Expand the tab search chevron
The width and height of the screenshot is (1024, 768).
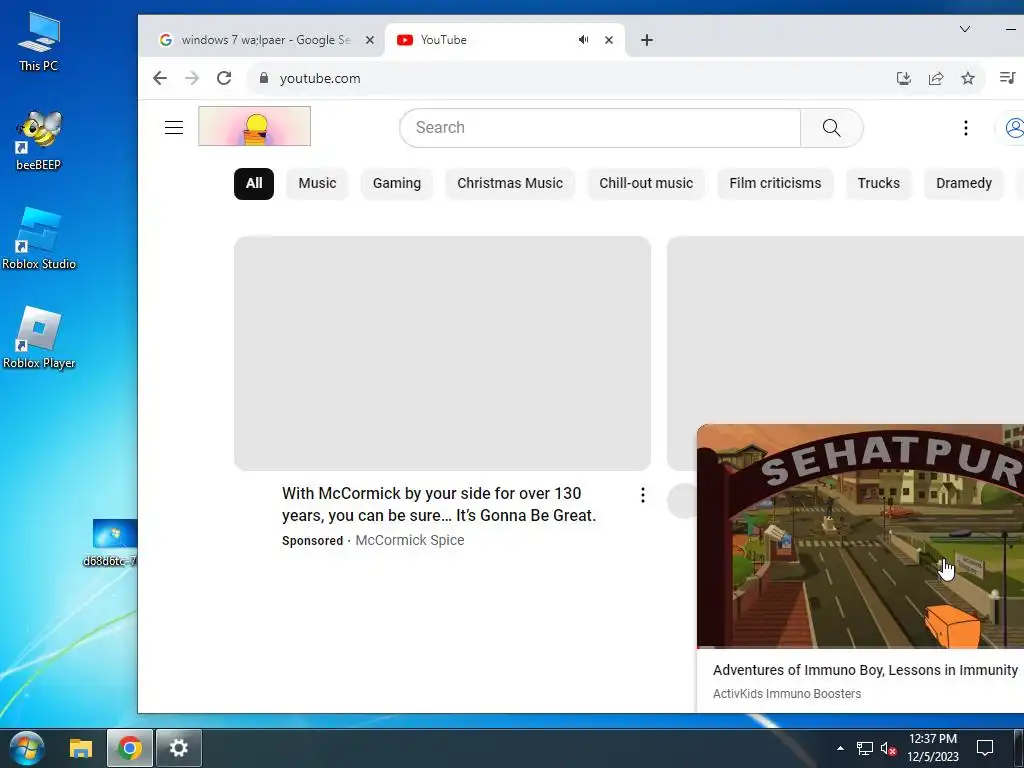(x=965, y=29)
